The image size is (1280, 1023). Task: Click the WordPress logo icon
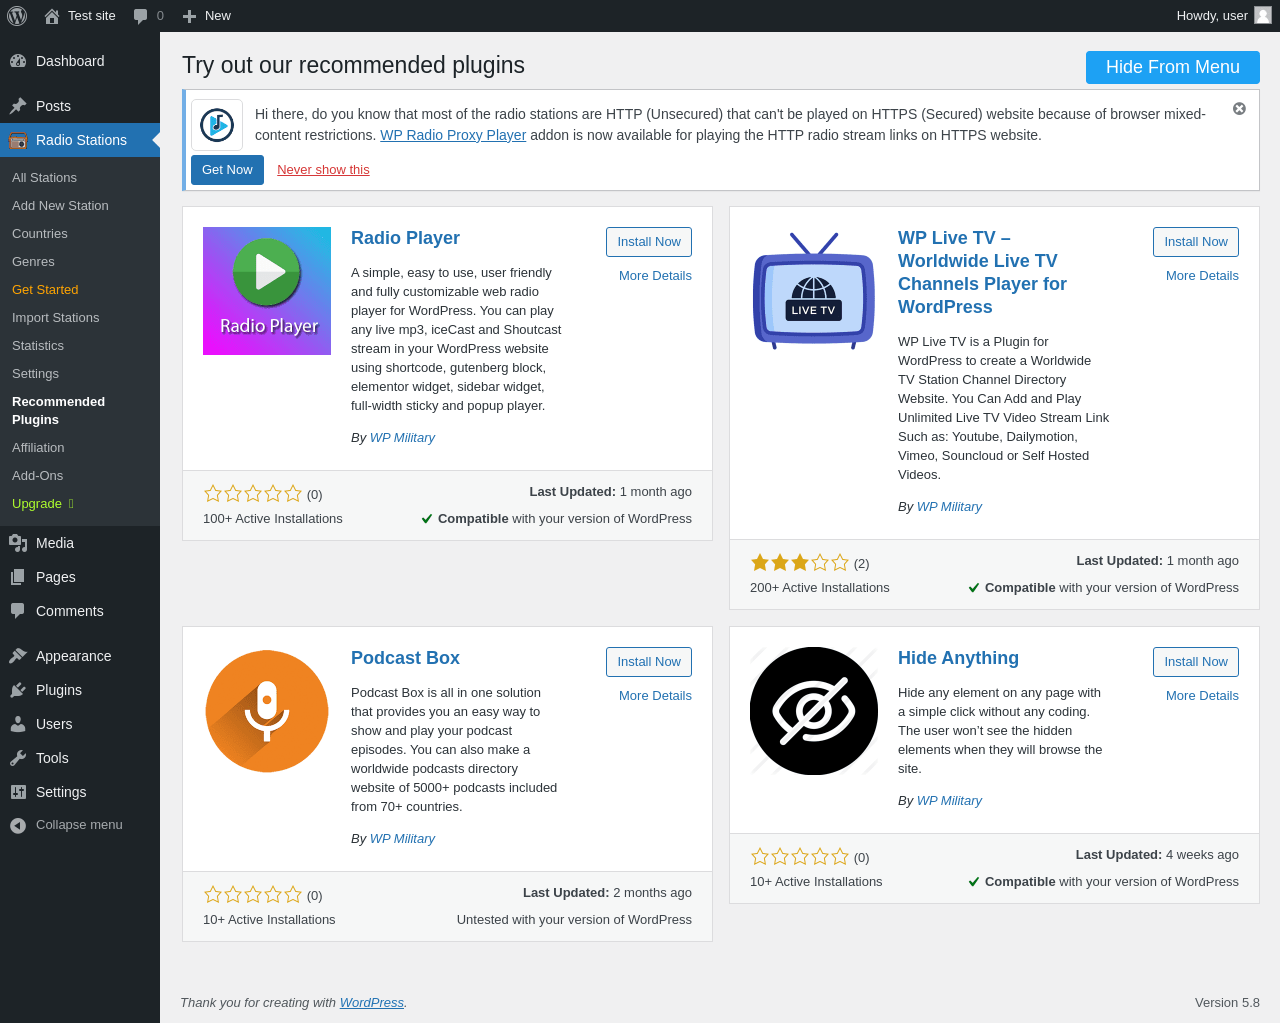pyautogui.click(x=17, y=16)
